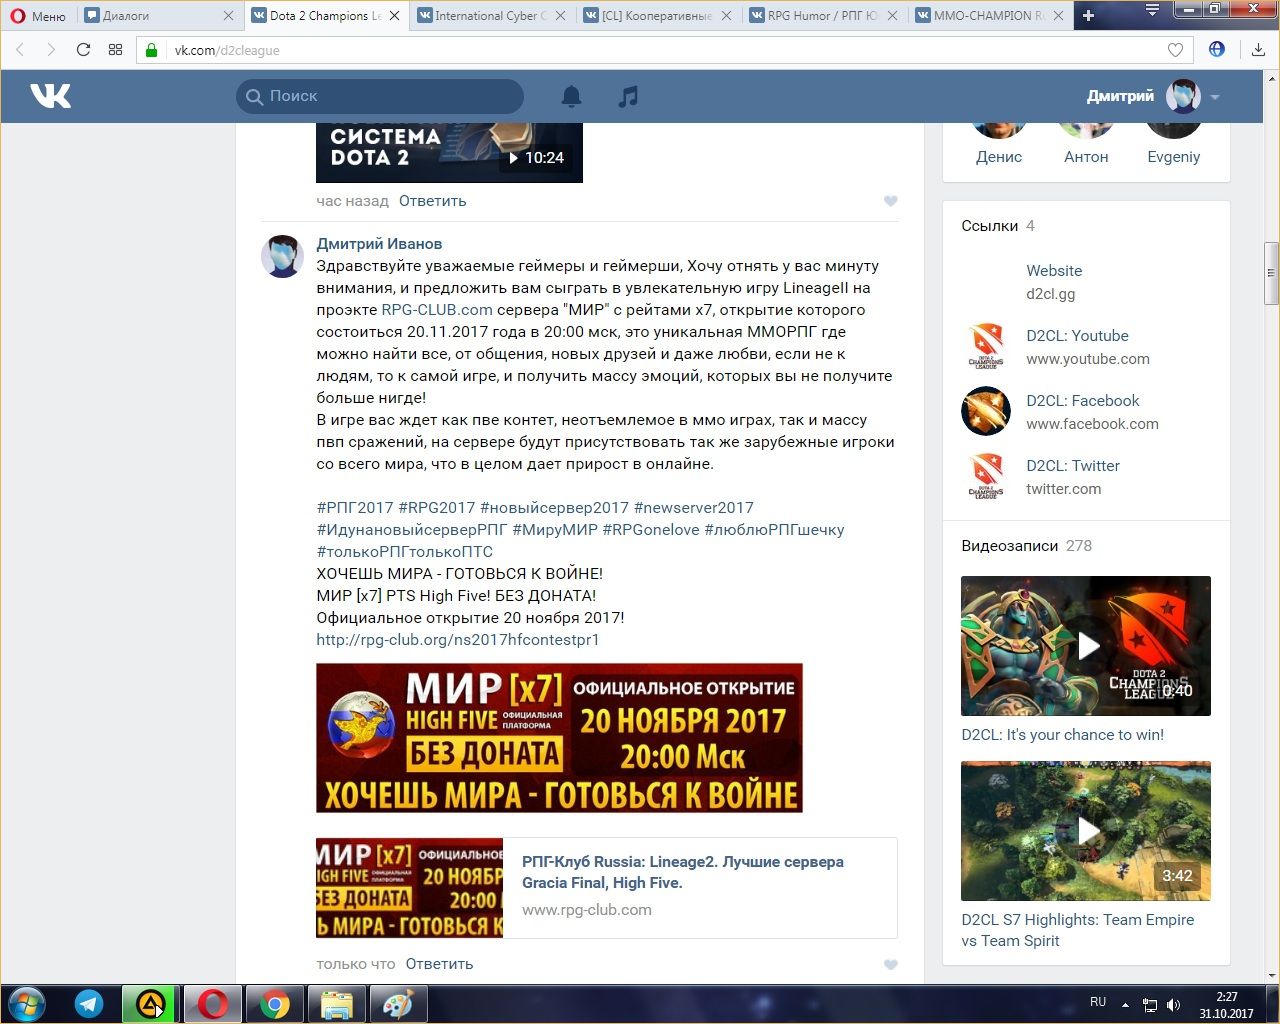
Task: Open the #RPG2017 hashtag
Action: click(x=437, y=508)
